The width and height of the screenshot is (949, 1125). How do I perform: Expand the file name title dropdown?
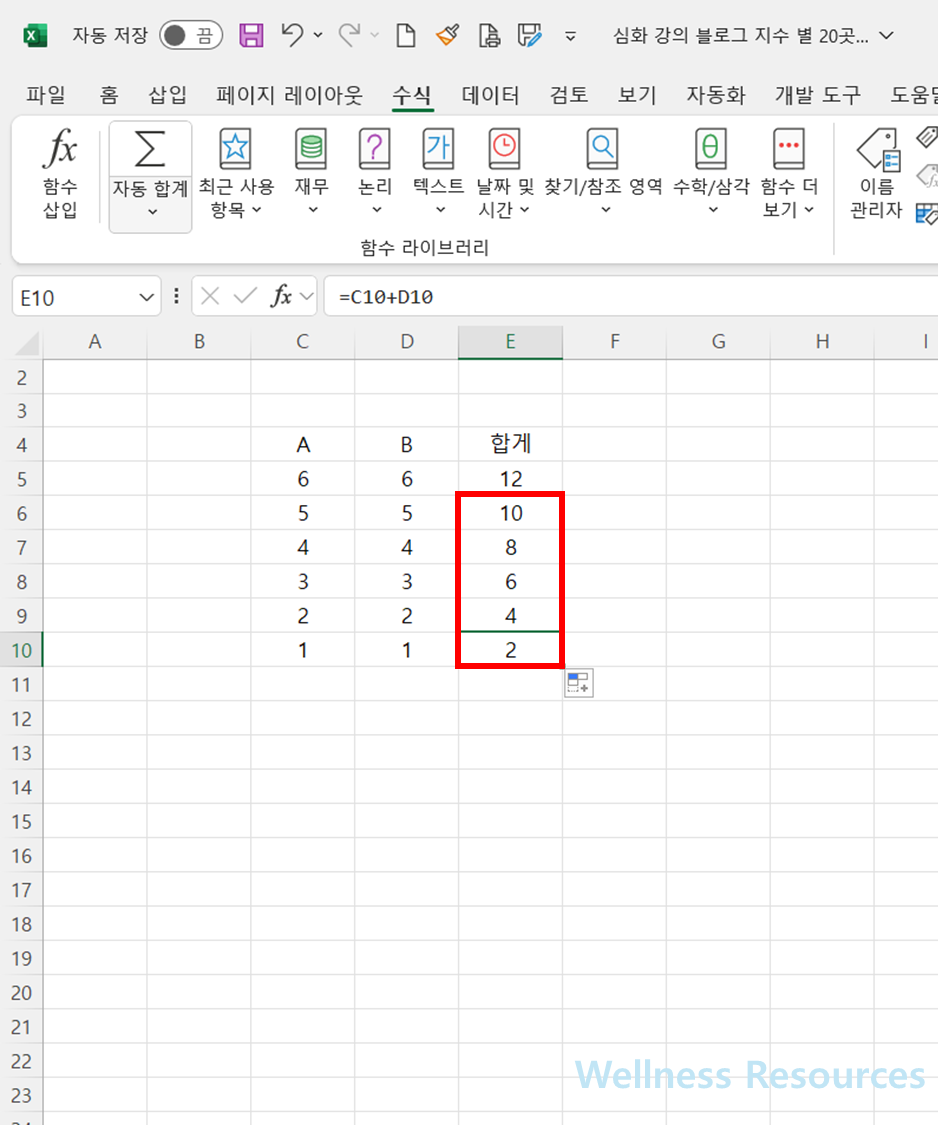(x=887, y=35)
